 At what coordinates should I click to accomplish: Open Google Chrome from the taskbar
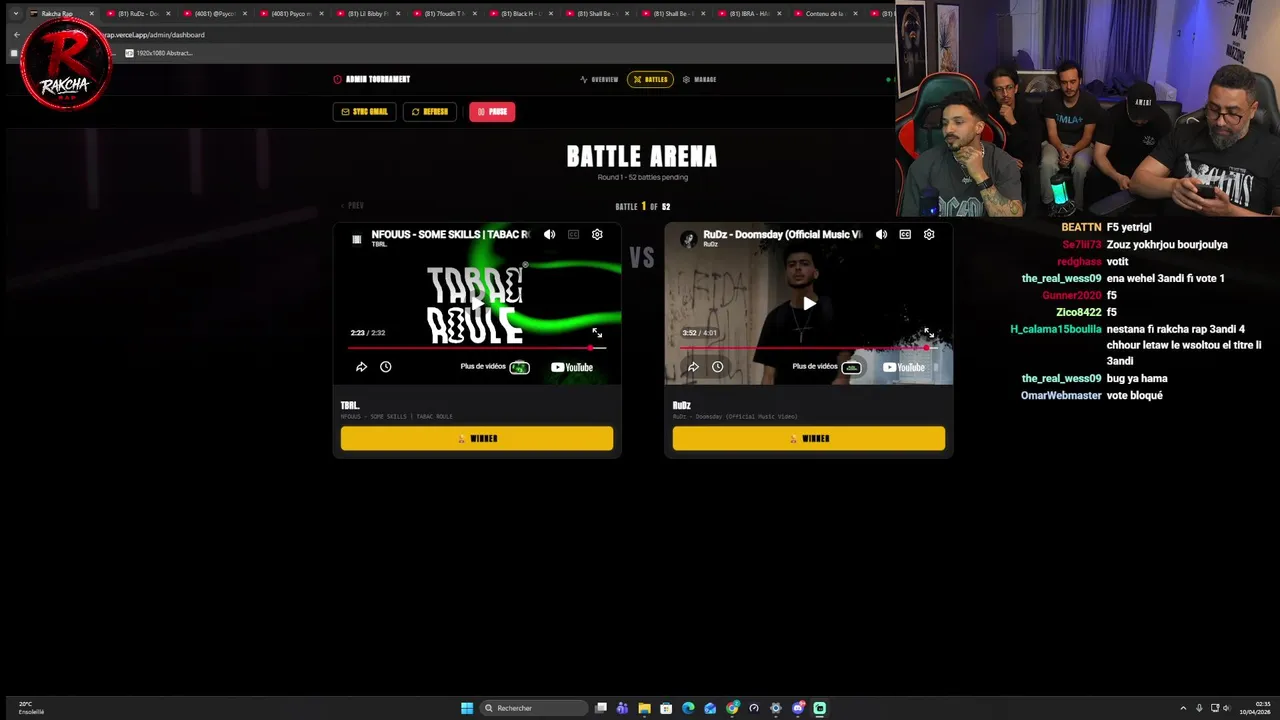732,708
